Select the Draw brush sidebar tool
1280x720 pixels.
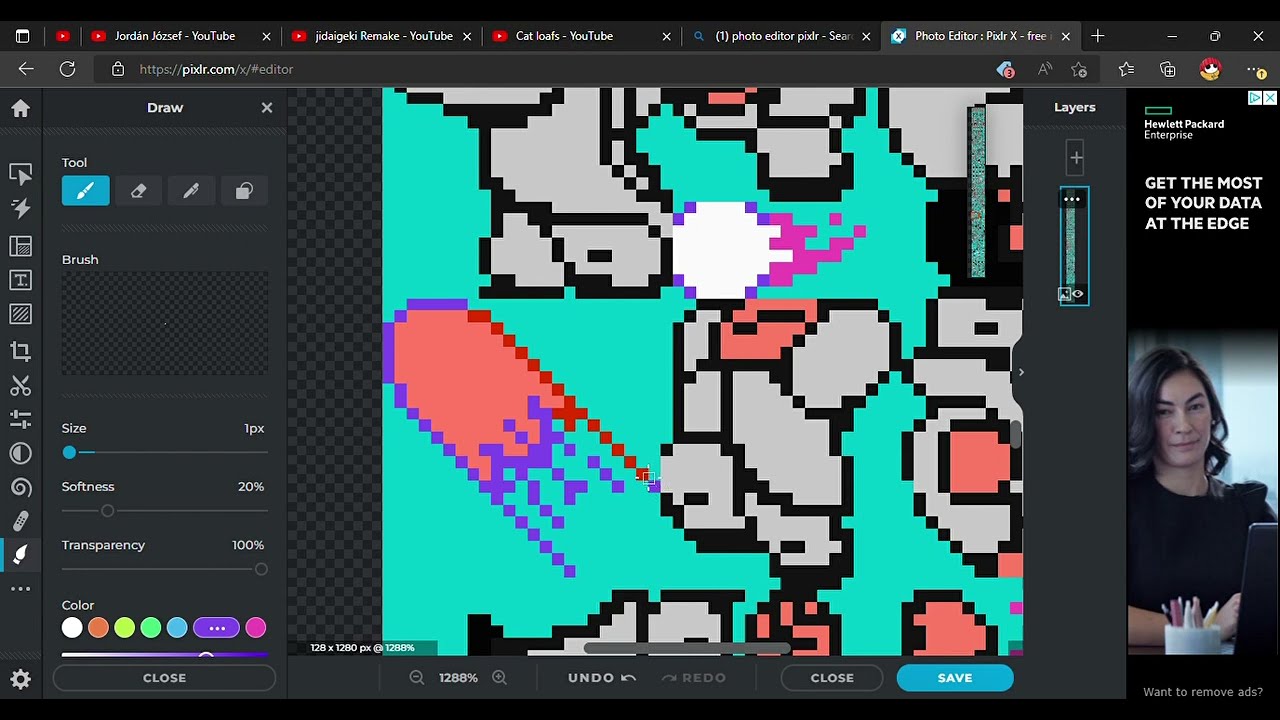[20, 555]
